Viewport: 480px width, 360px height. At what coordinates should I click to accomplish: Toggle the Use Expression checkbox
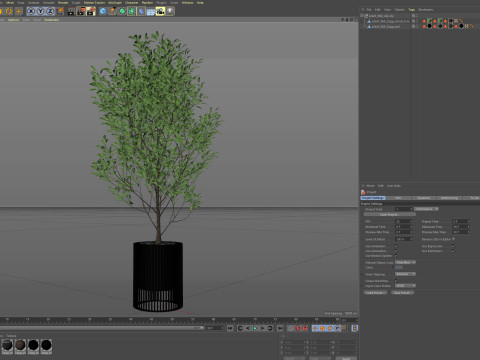pyautogui.click(x=453, y=246)
